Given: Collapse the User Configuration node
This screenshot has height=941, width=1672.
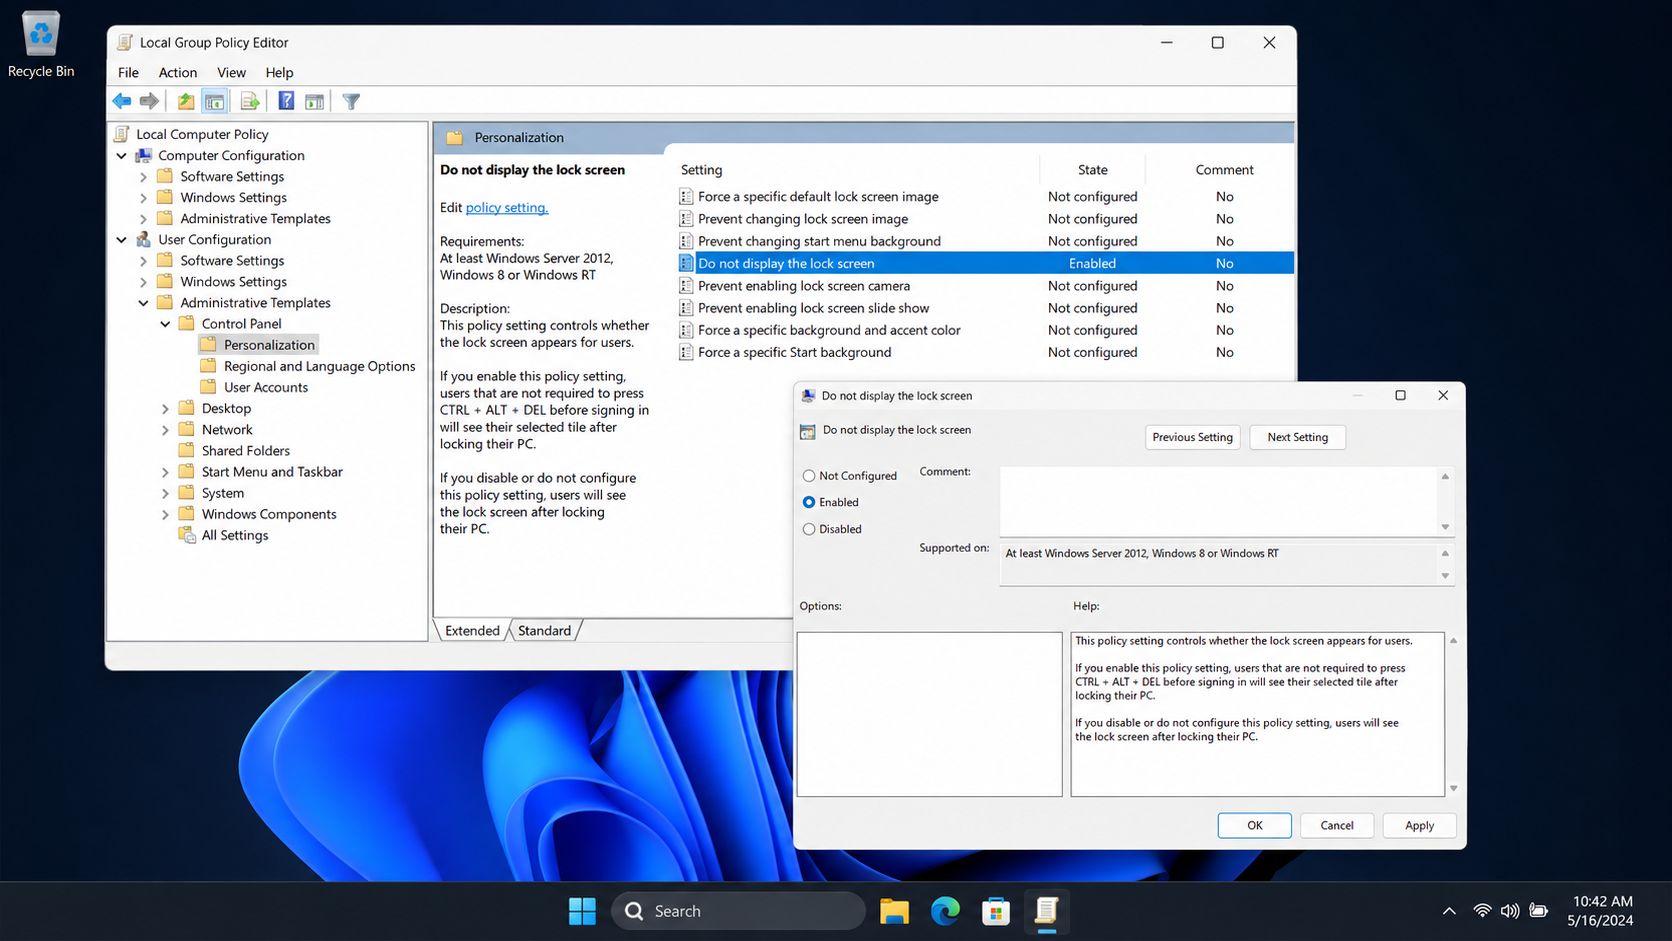Looking at the screenshot, I should (122, 239).
